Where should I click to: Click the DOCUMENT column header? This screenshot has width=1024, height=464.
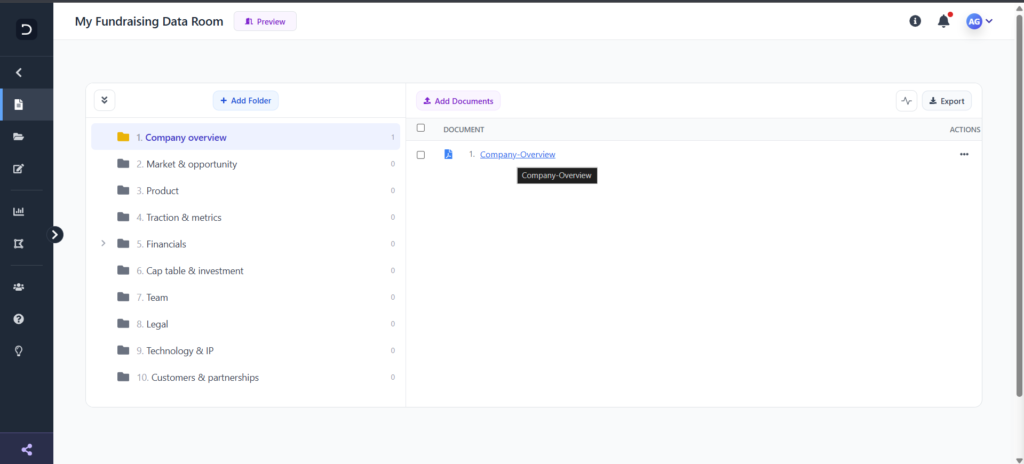pyautogui.click(x=464, y=129)
